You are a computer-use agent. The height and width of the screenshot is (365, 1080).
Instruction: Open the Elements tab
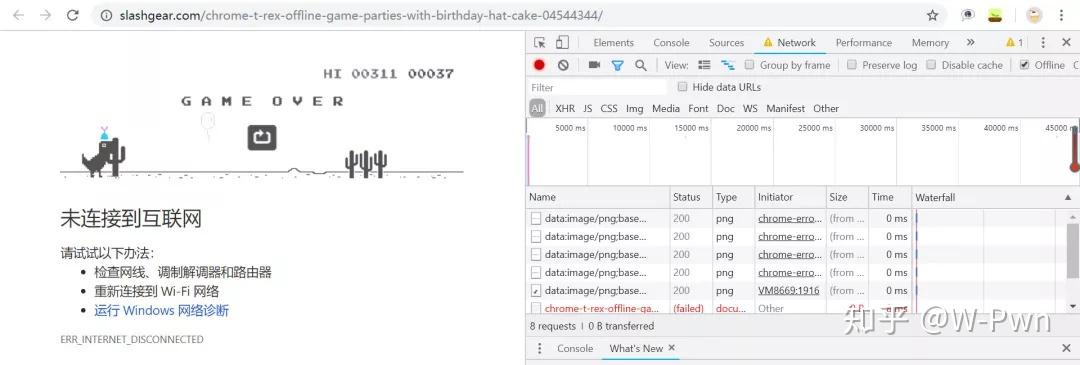(613, 43)
